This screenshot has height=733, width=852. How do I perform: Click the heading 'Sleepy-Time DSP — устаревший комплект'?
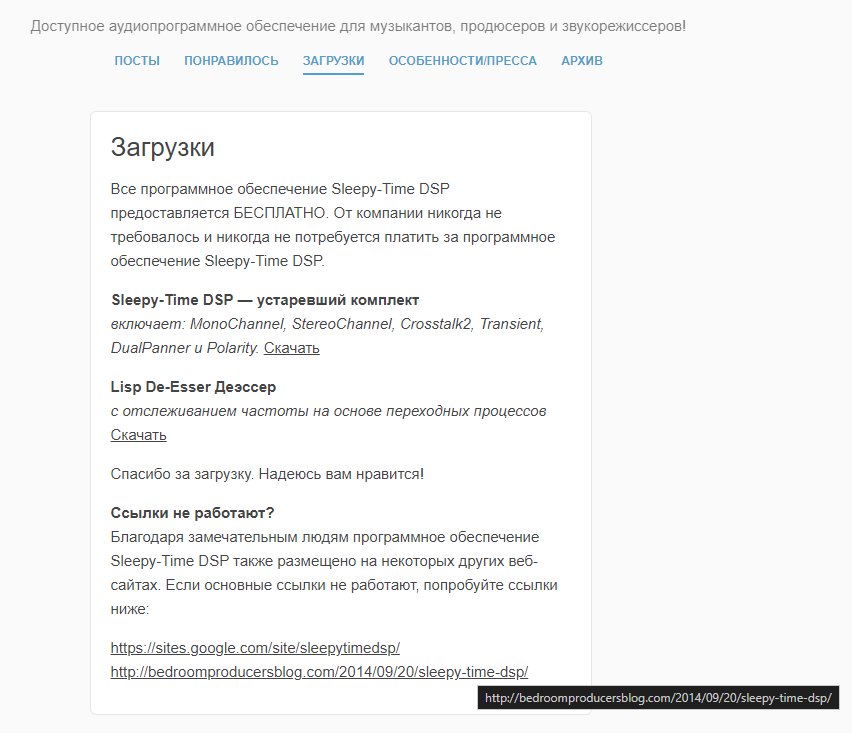265,300
